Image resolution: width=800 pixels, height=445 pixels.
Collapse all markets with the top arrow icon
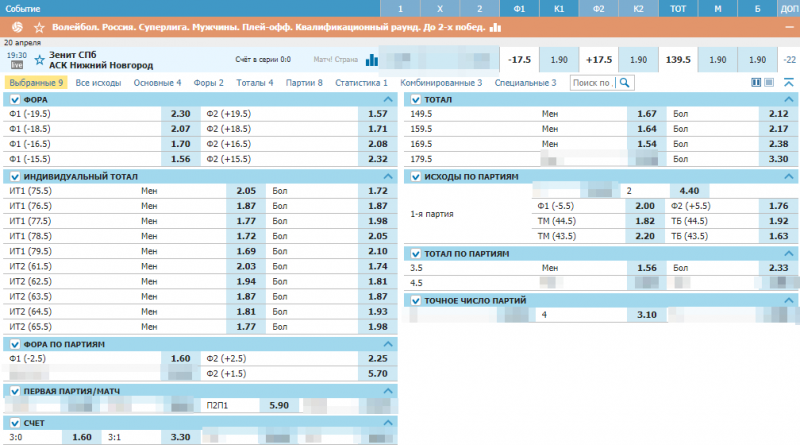pyautogui.click(x=788, y=83)
